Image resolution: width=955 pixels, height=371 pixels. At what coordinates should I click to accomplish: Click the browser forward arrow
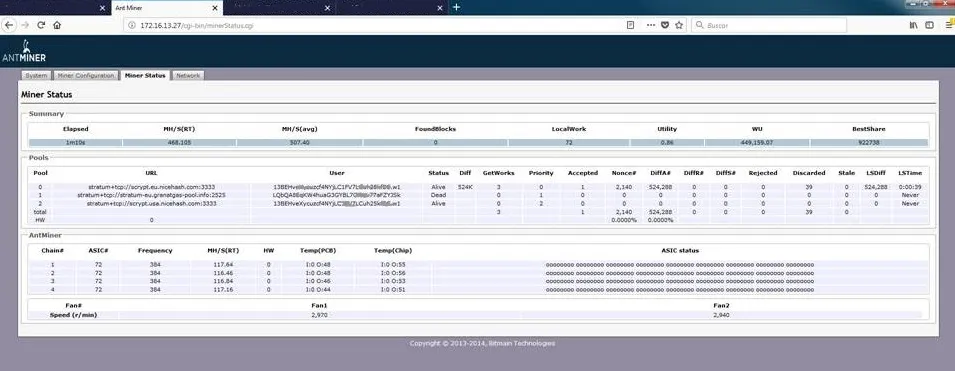(25, 25)
